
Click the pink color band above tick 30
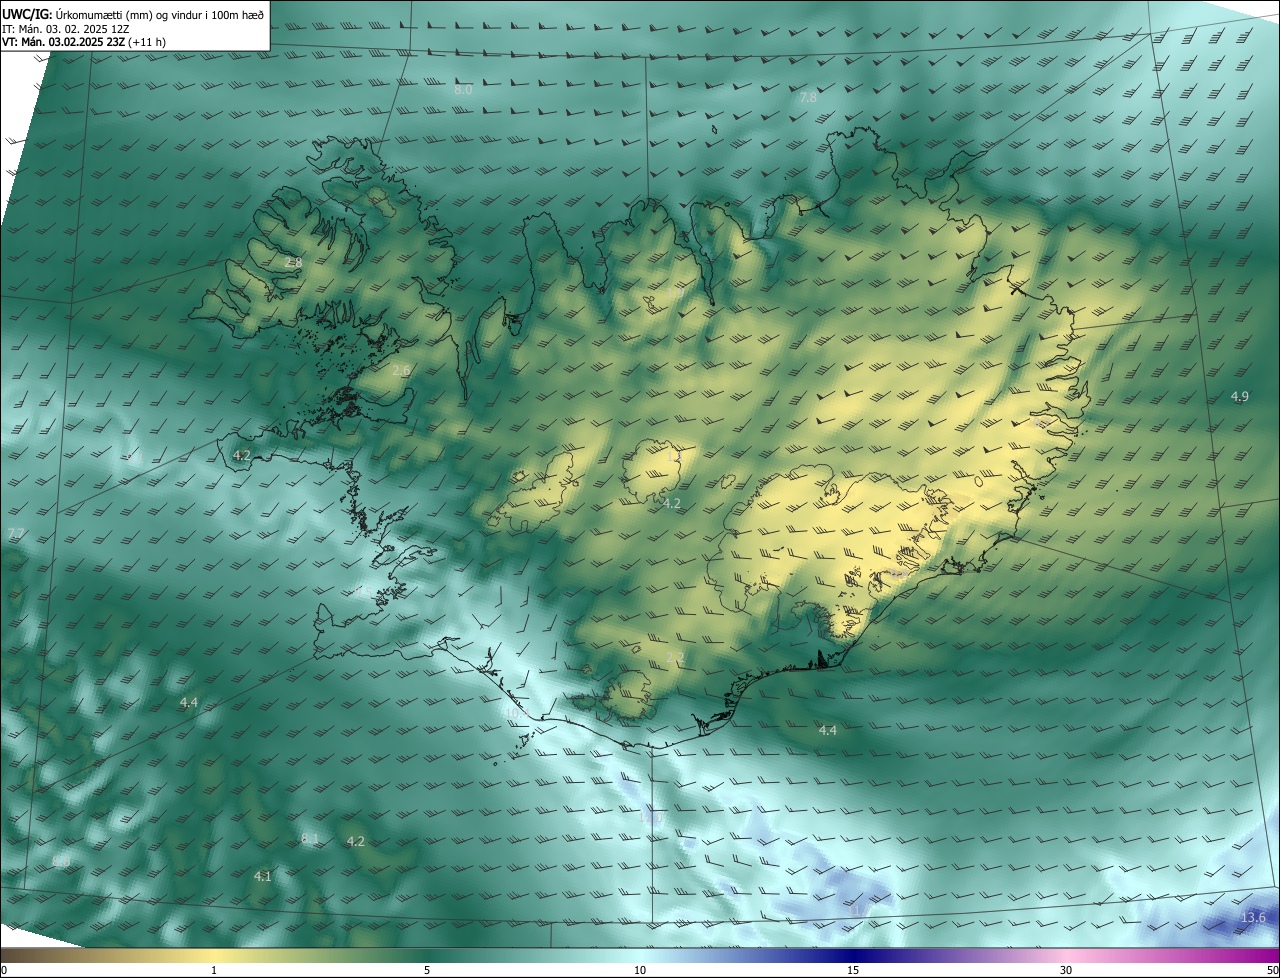point(1066,956)
